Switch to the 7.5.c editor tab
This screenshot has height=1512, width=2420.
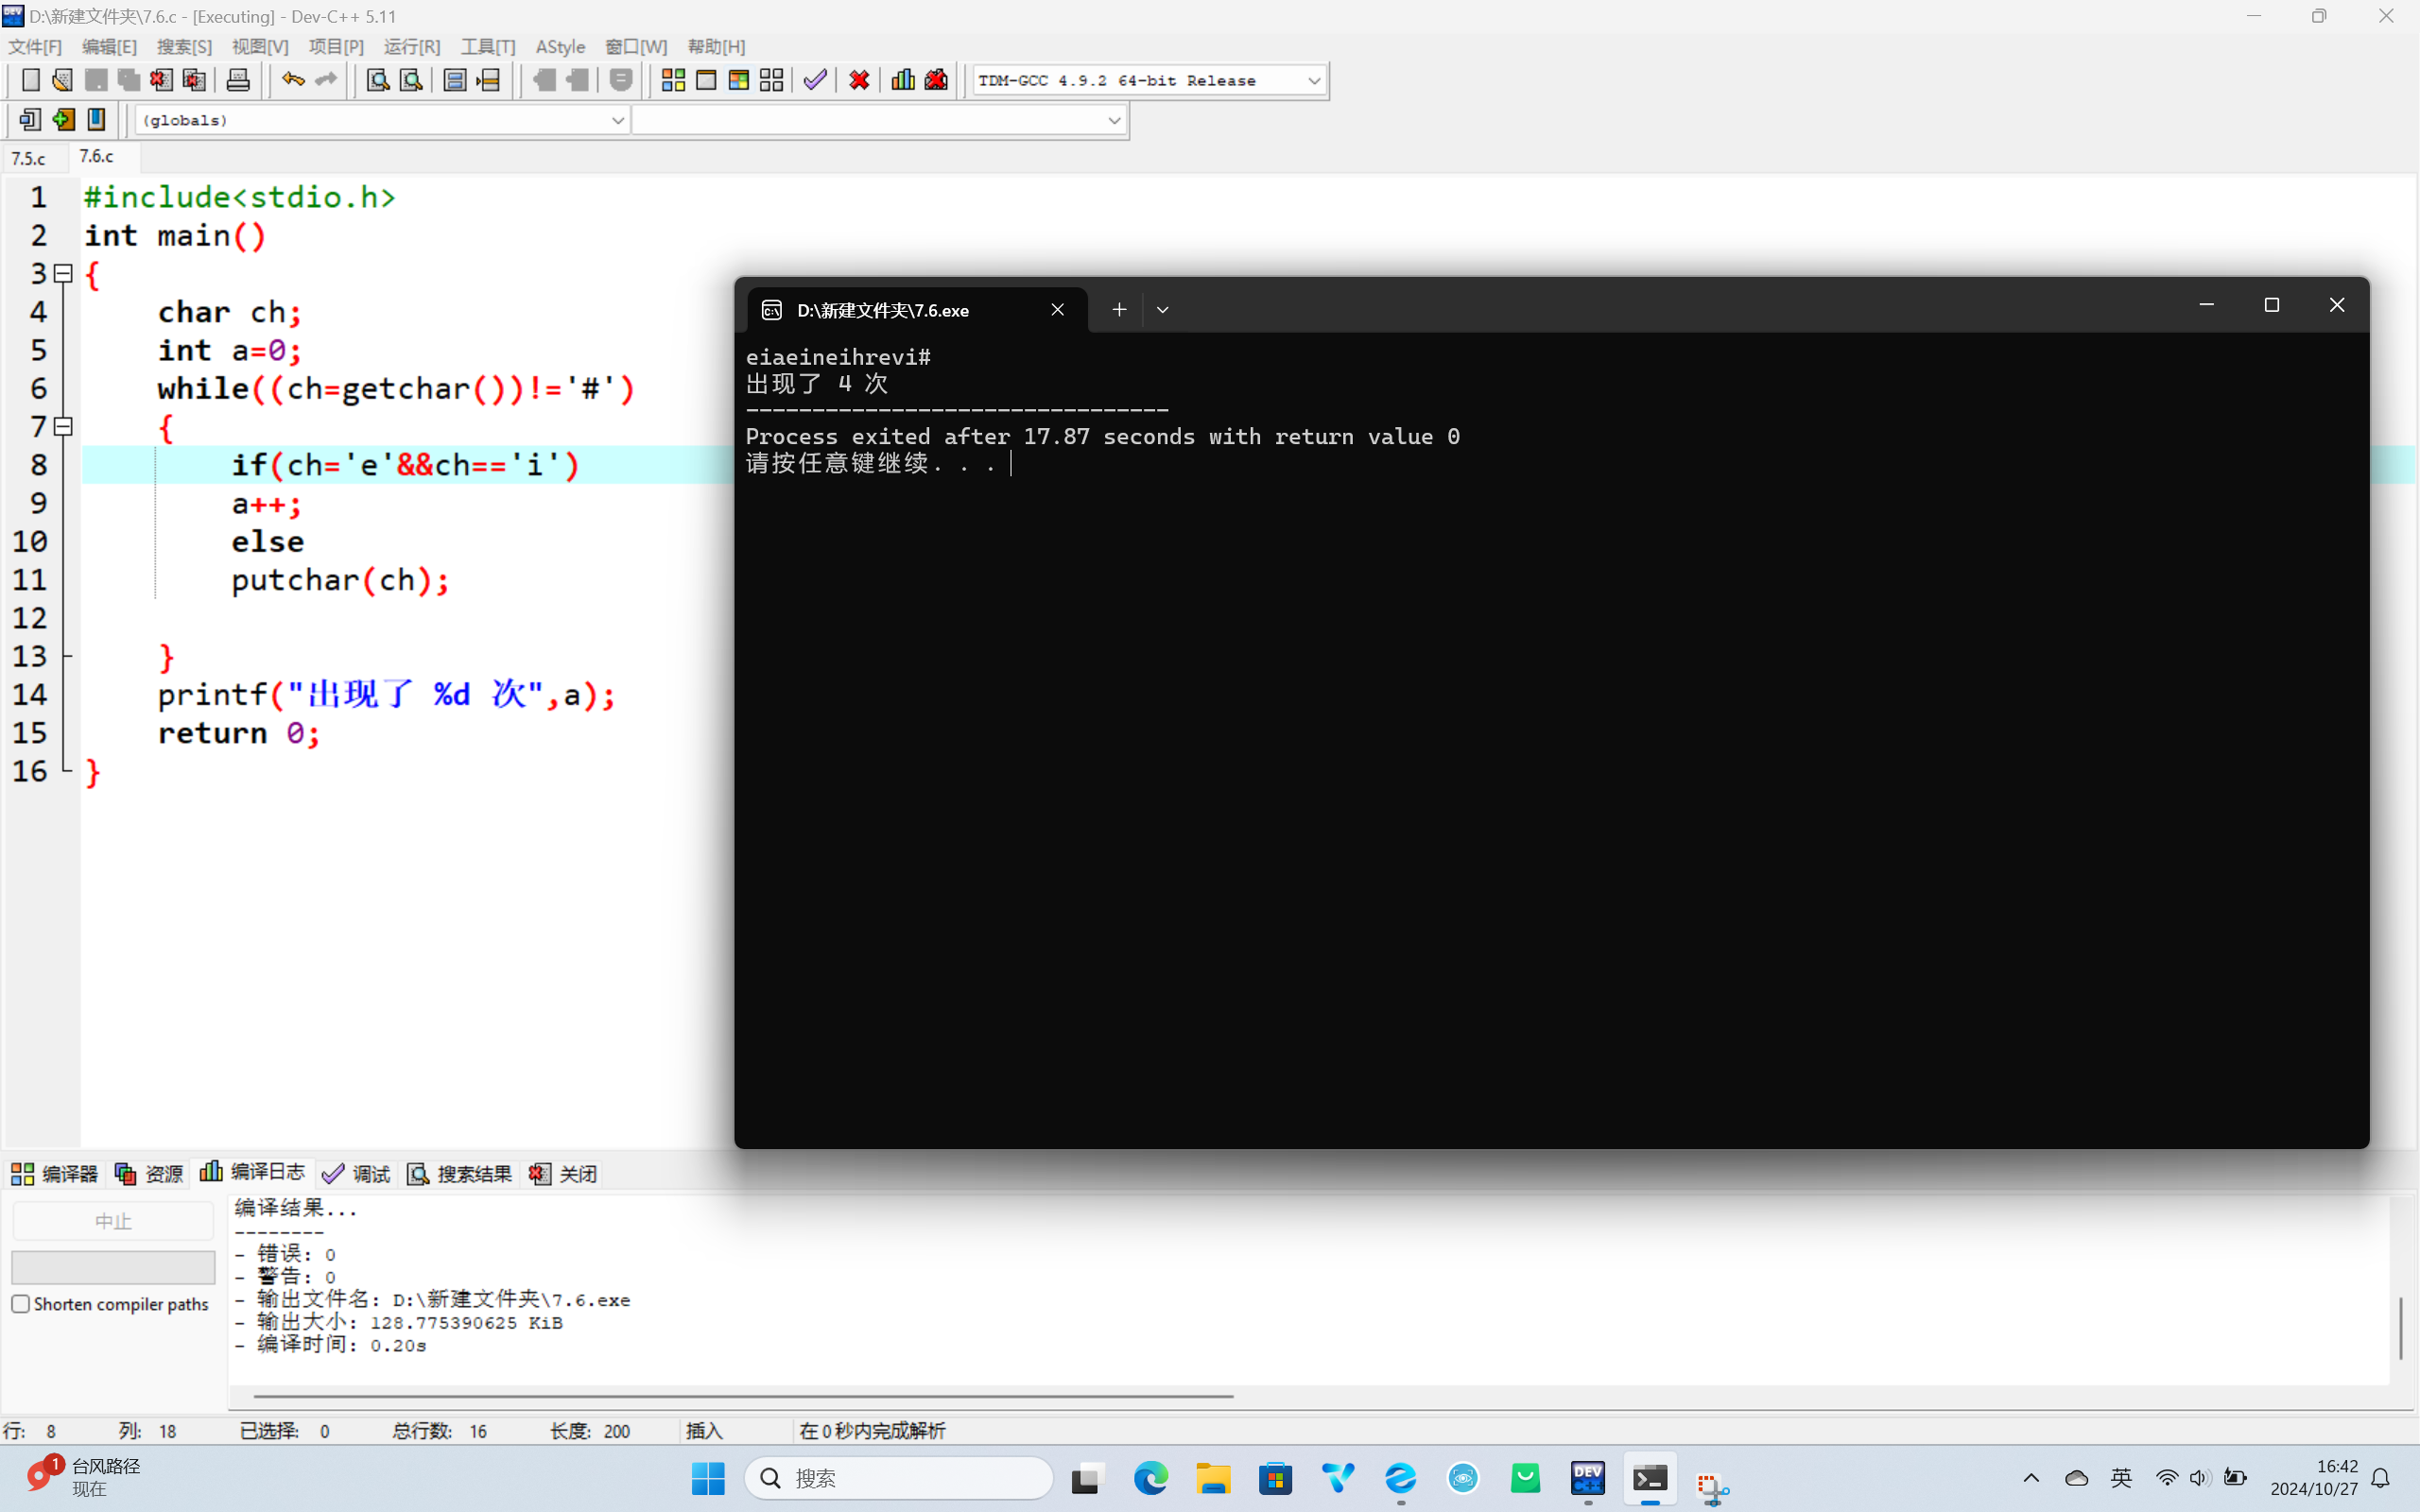click(x=29, y=158)
